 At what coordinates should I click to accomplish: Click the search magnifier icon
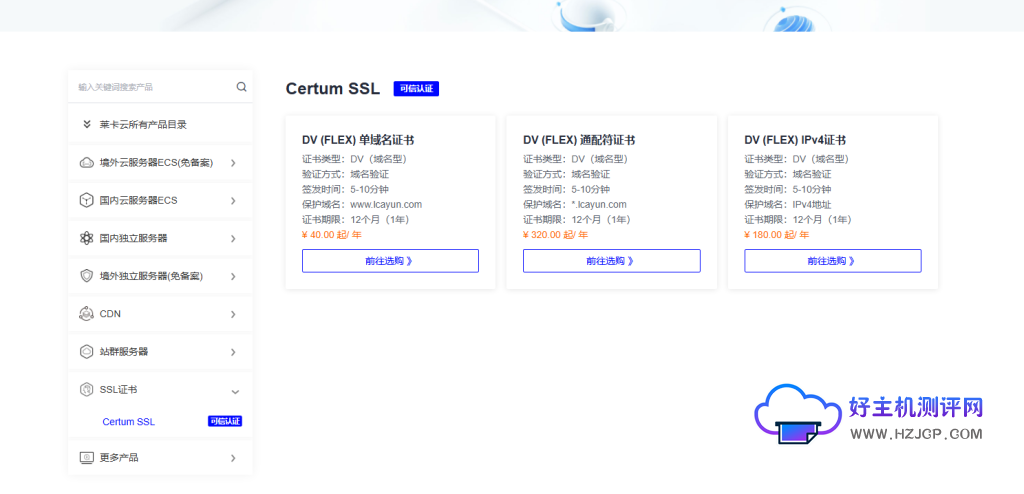(x=241, y=87)
